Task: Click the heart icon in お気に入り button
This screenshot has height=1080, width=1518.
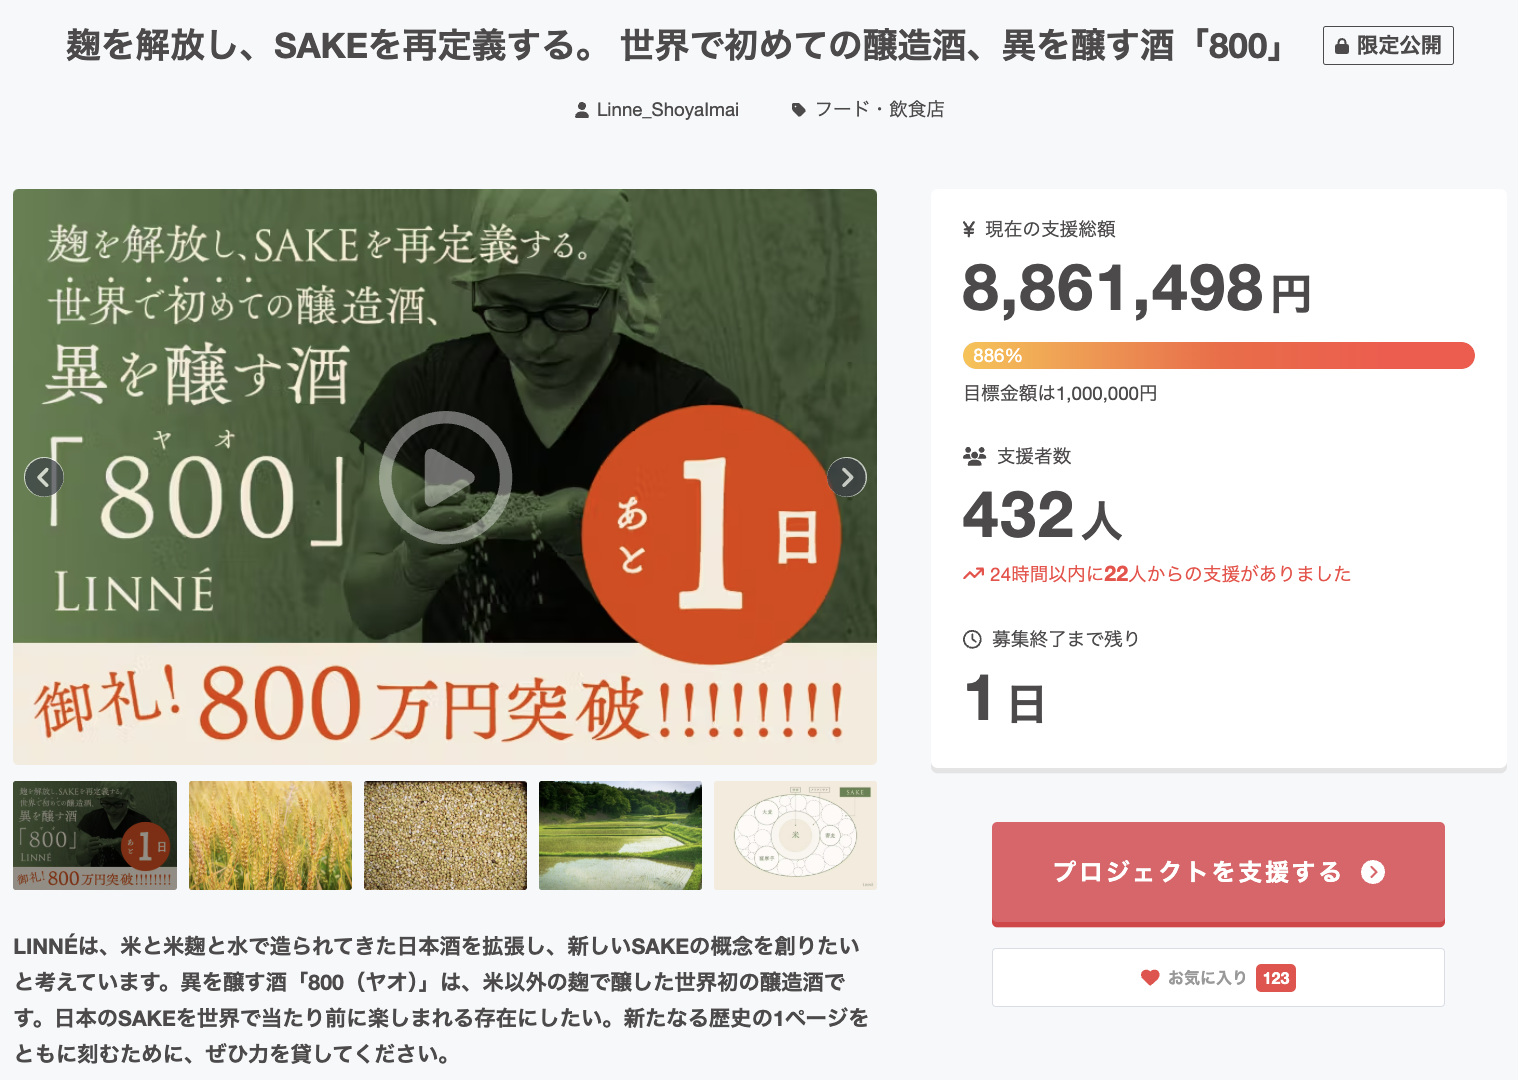Action: [1150, 978]
